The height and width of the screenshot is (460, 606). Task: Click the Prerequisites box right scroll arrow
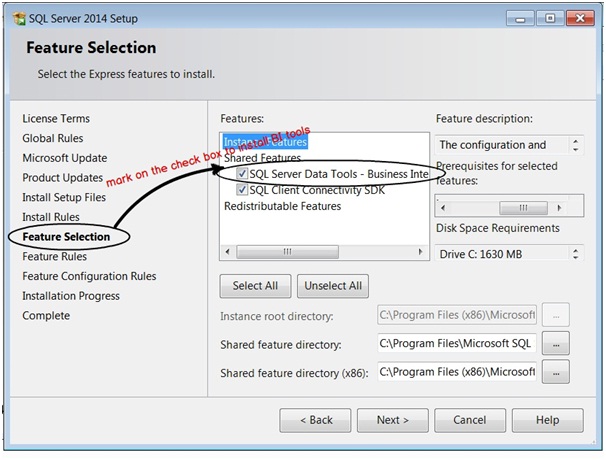(559, 208)
